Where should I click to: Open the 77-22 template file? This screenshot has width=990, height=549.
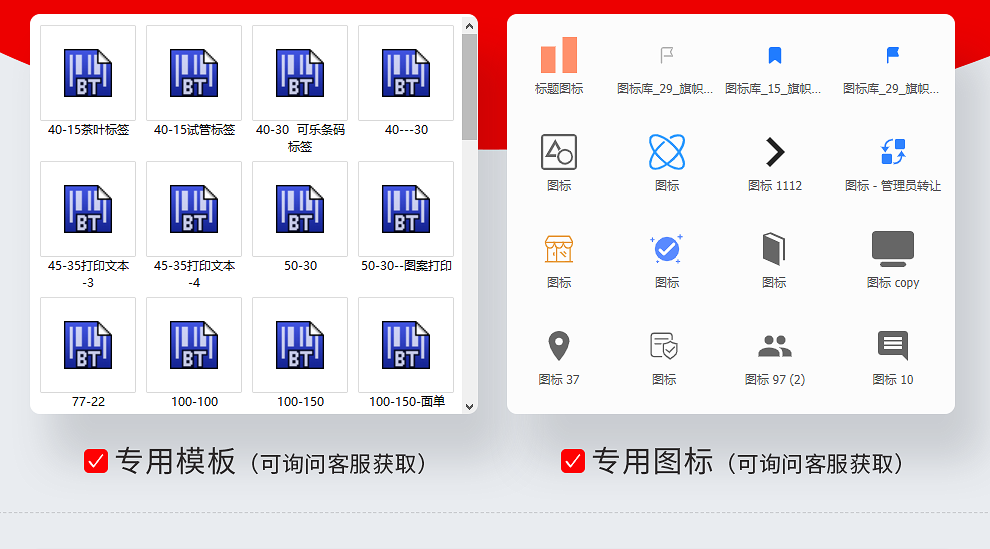click(x=88, y=345)
